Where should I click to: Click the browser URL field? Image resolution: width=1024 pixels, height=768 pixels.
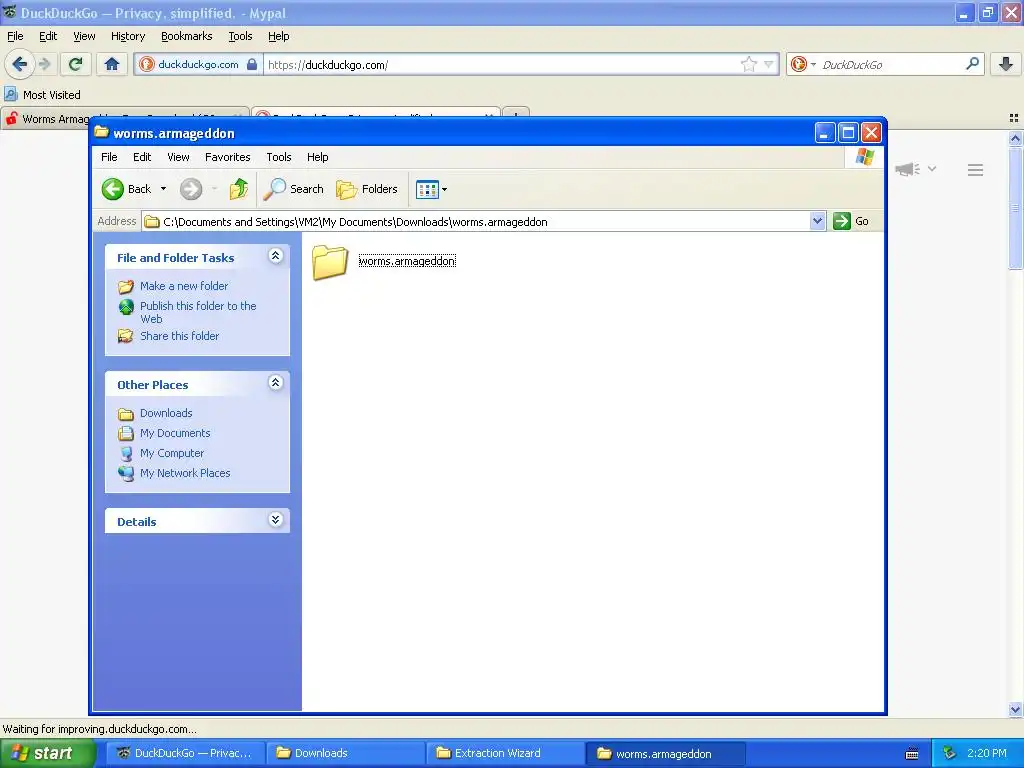coord(500,65)
